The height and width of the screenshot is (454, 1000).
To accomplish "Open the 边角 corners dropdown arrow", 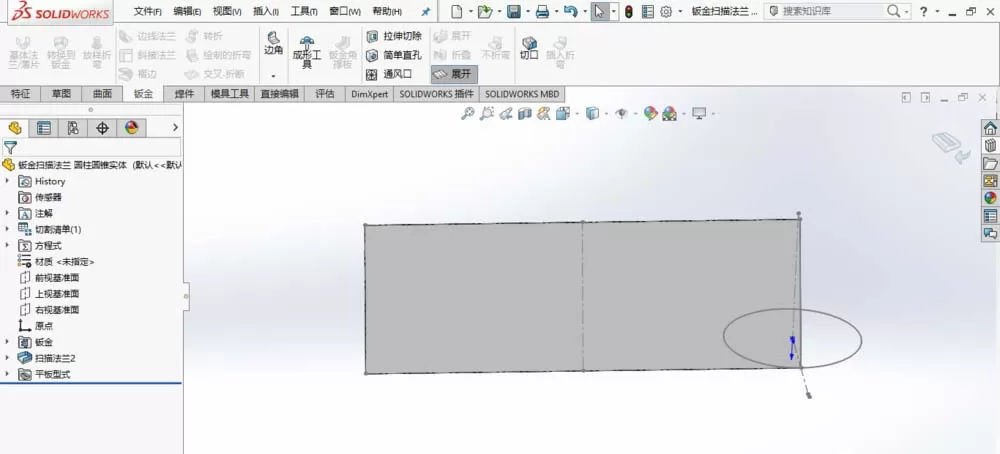I will pos(274,76).
